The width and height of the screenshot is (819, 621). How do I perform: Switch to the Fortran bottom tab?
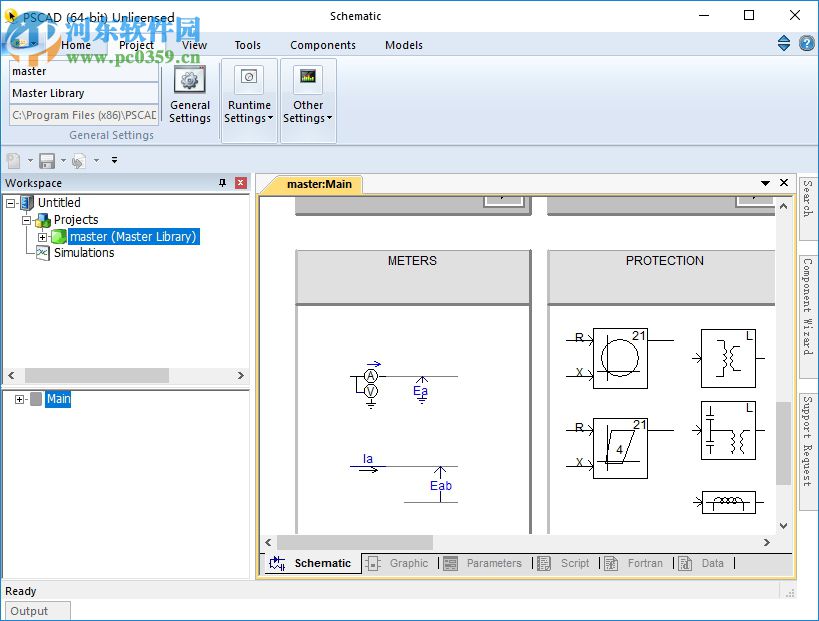coord(644,563)
